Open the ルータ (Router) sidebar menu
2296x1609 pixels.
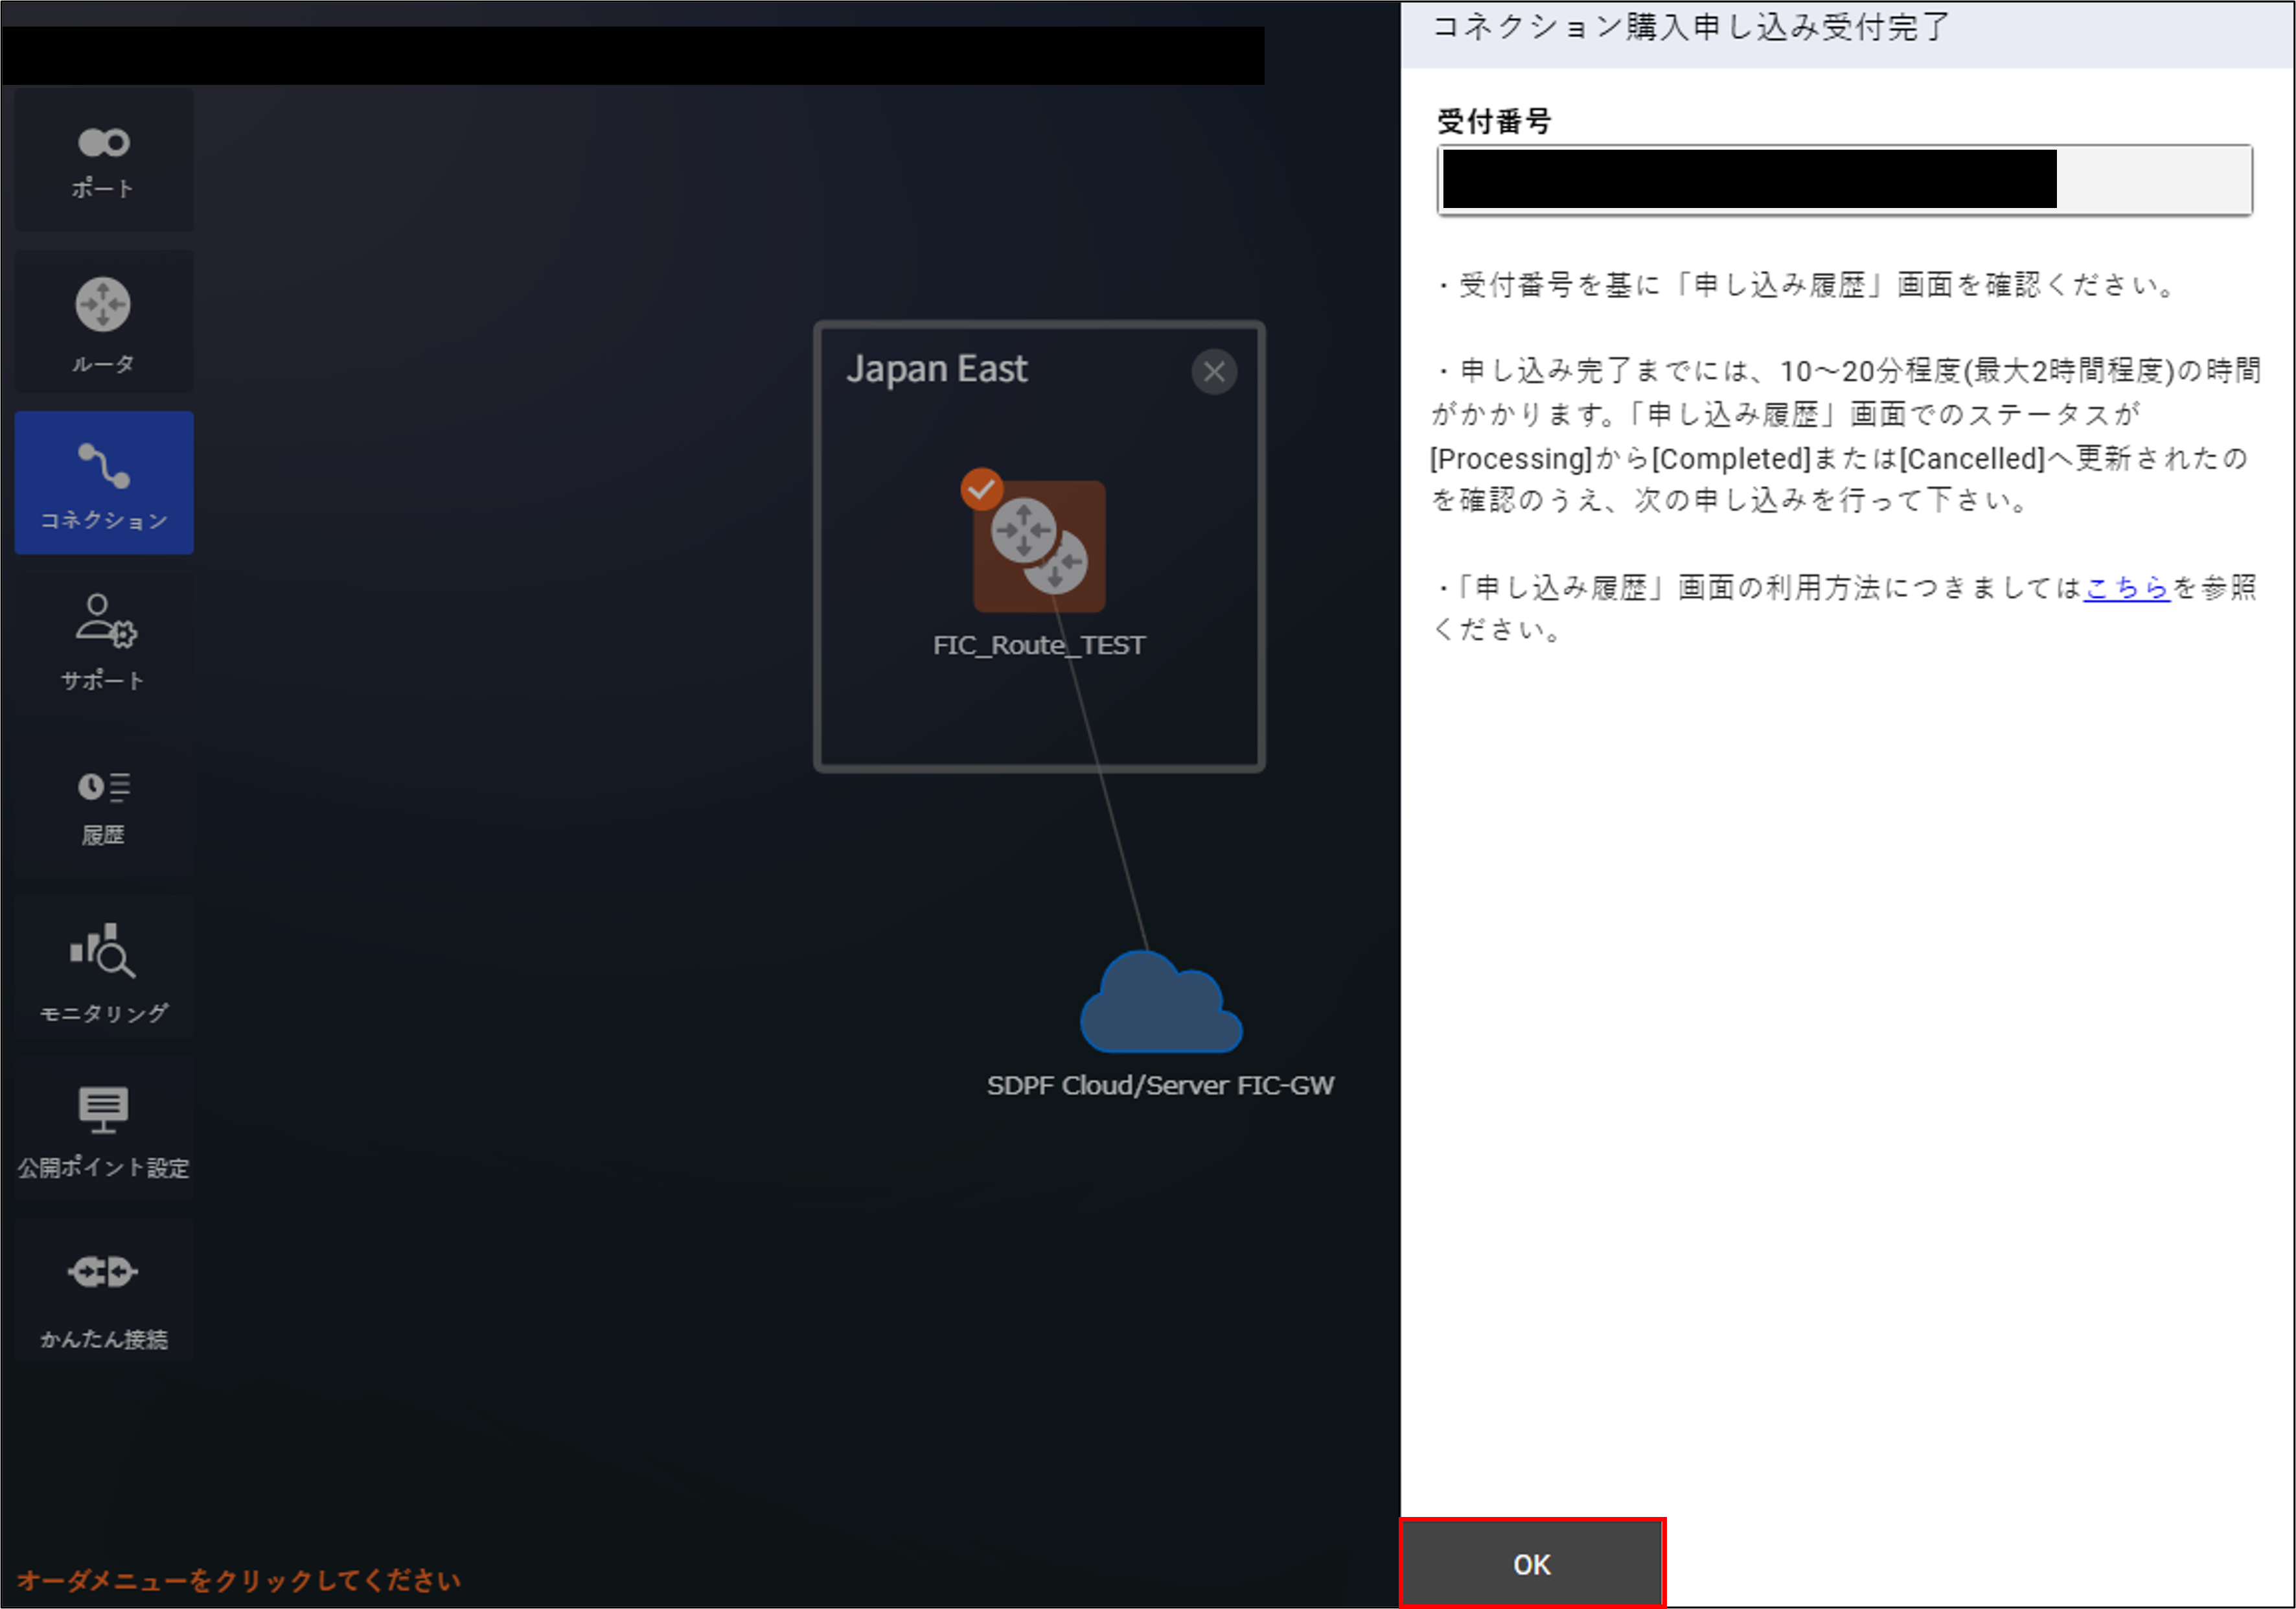pyautogui.click(x=104, y=322)
